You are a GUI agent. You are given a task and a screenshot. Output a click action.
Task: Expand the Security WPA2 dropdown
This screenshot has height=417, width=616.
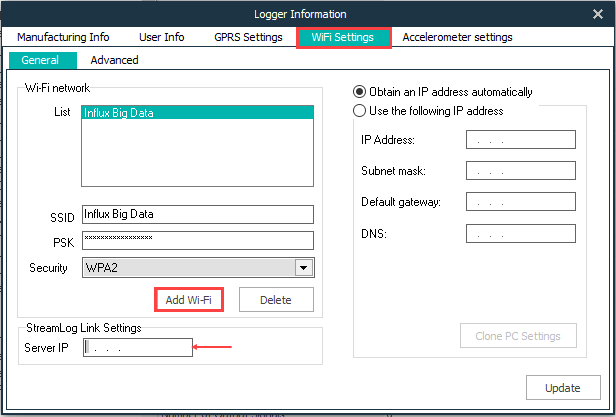tap(302, 268)
